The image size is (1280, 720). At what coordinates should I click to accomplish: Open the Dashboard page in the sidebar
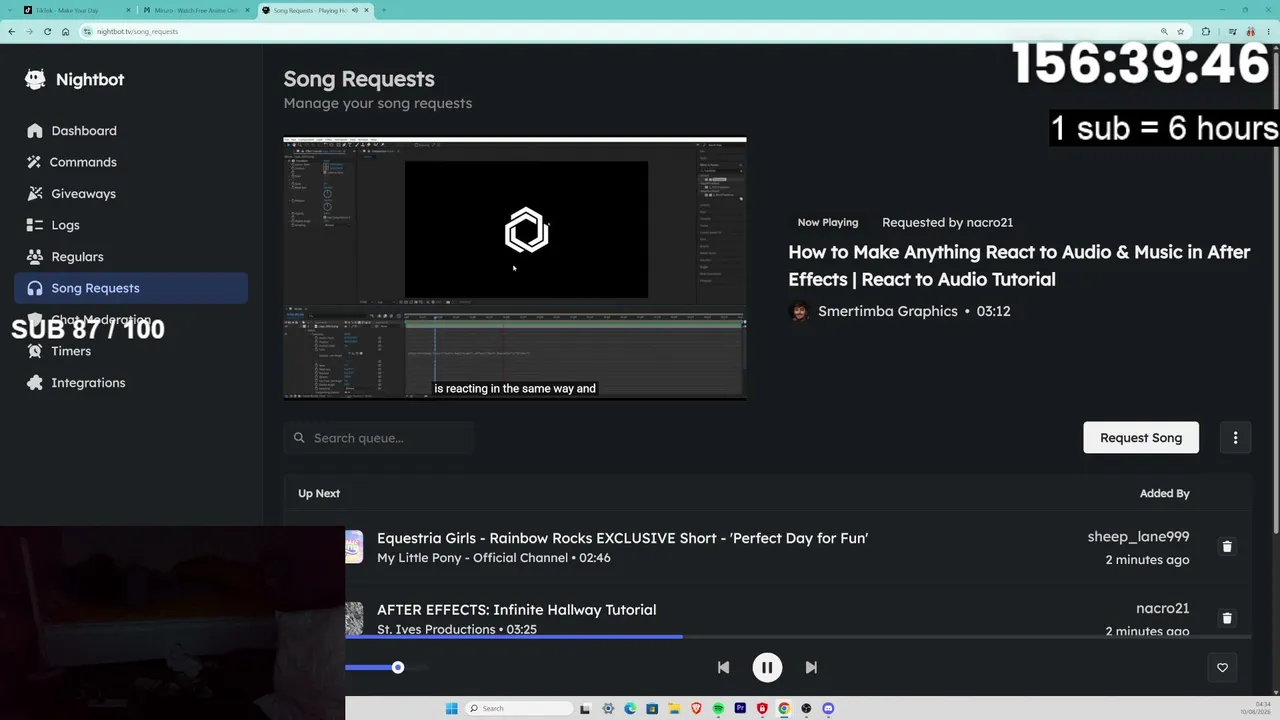click(x=131, y=131)
